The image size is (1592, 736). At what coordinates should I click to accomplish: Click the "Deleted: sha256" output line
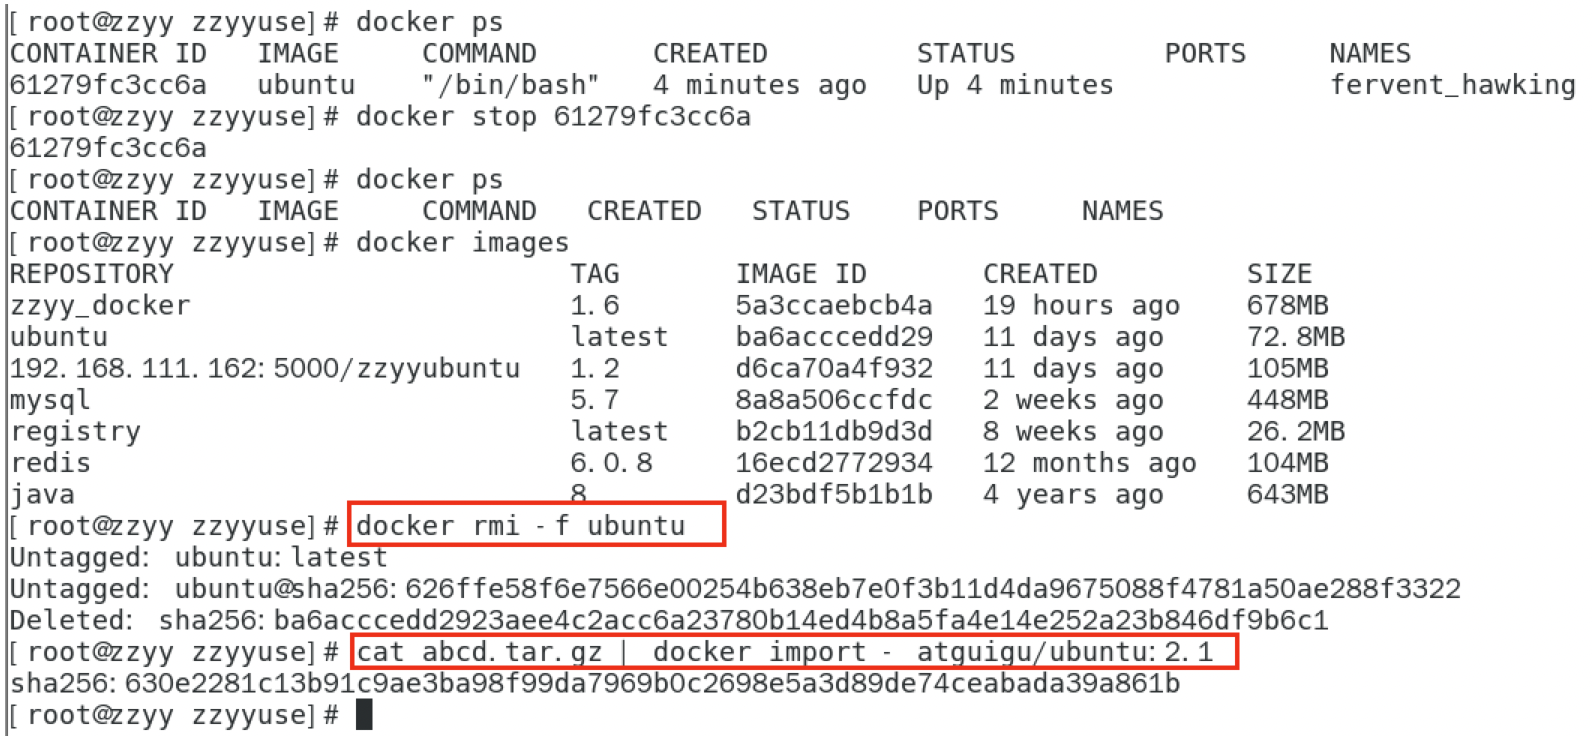[668, 621]
